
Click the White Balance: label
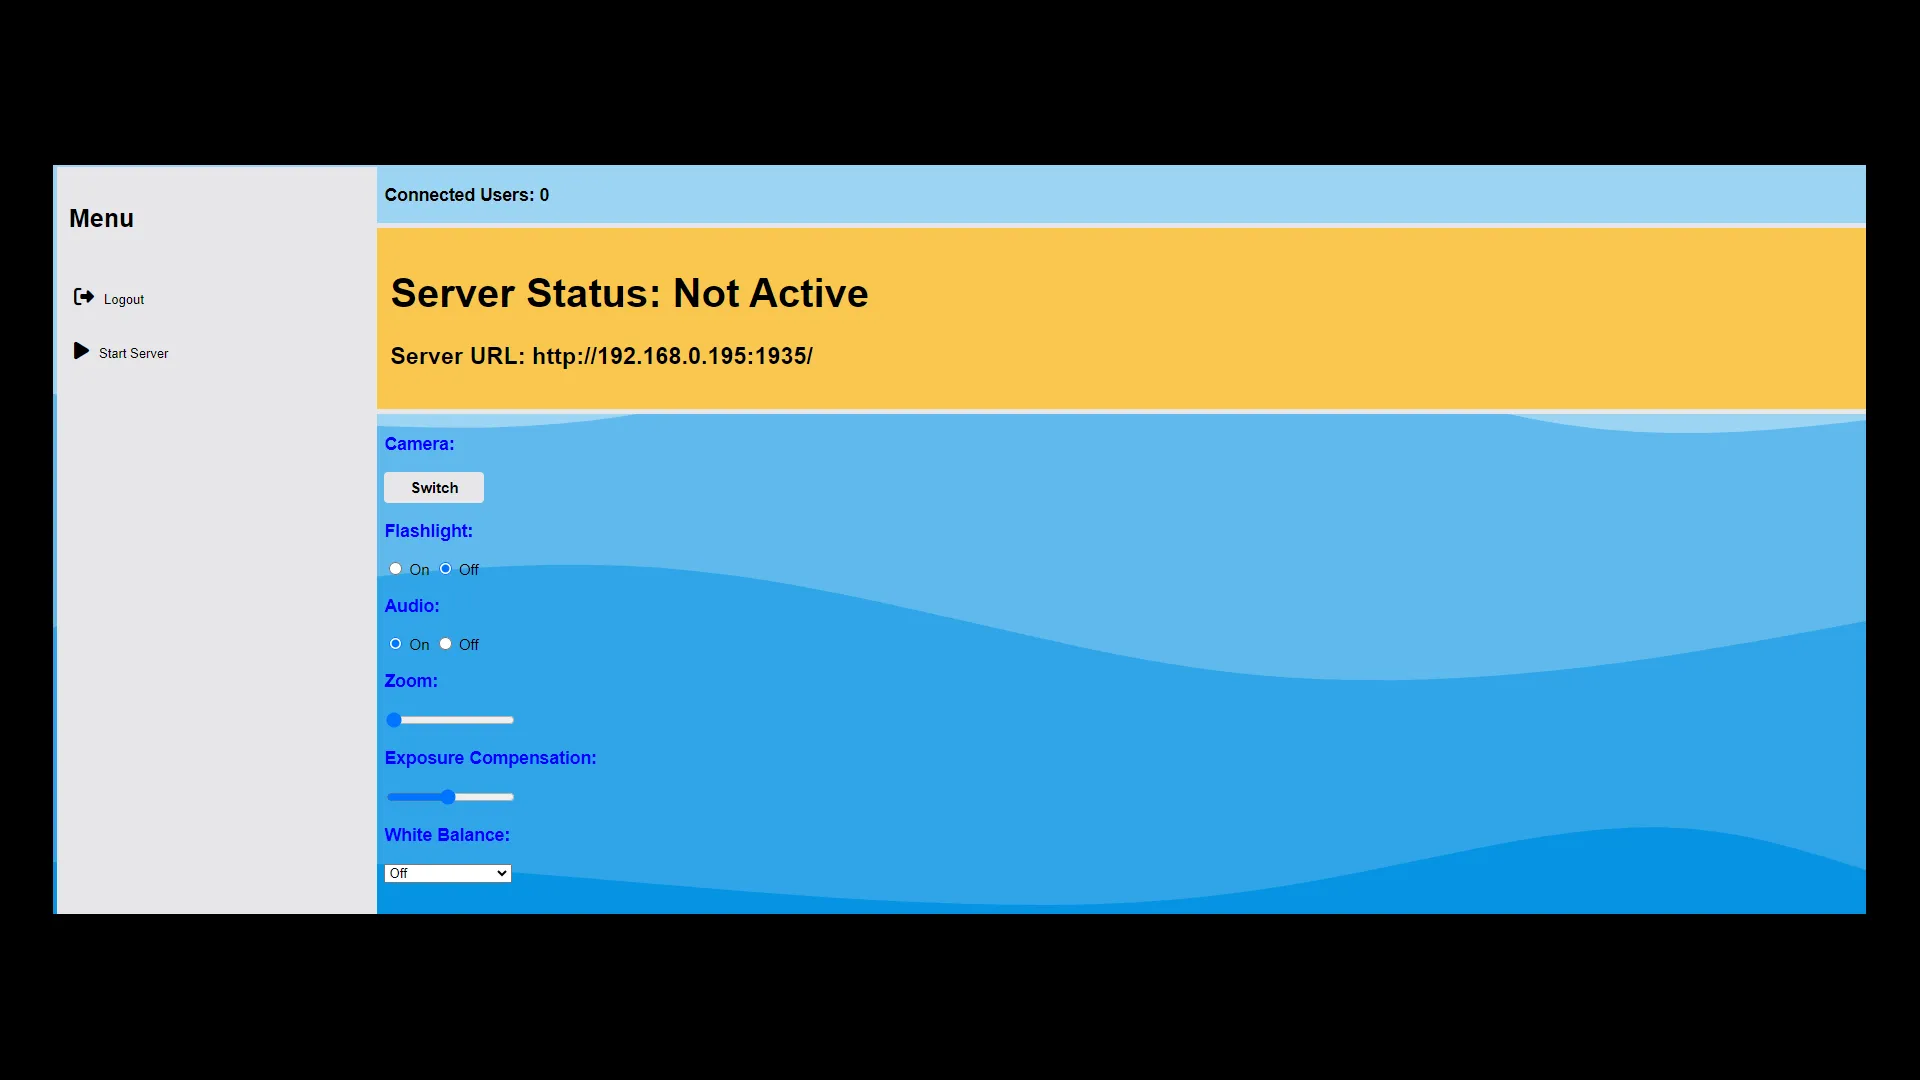pyautogui.click(x=447, y=835)
